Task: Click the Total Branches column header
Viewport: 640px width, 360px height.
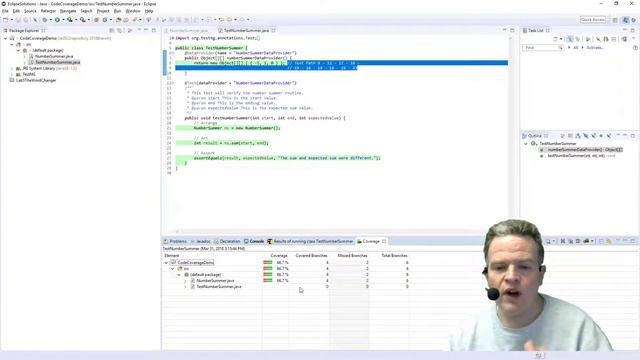Action: click(x=394, y=256)
